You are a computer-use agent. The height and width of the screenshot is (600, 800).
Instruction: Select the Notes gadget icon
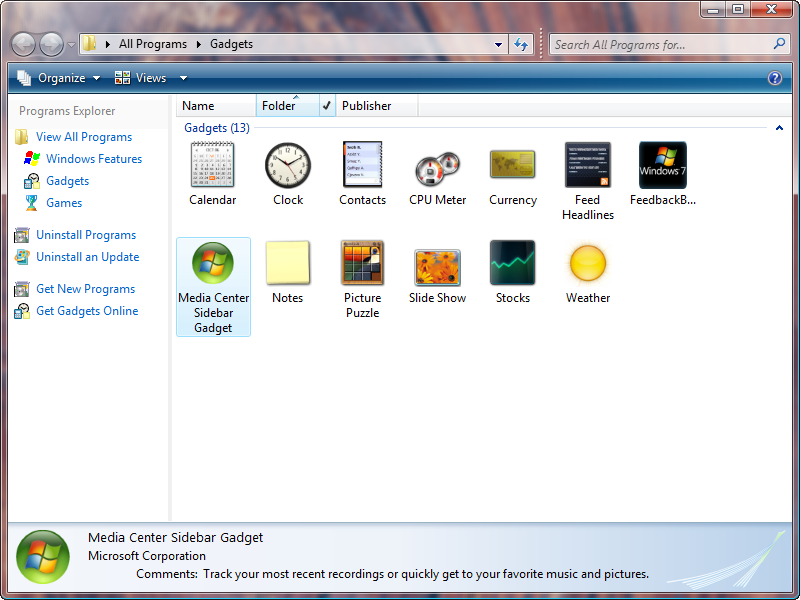(288, 263)
